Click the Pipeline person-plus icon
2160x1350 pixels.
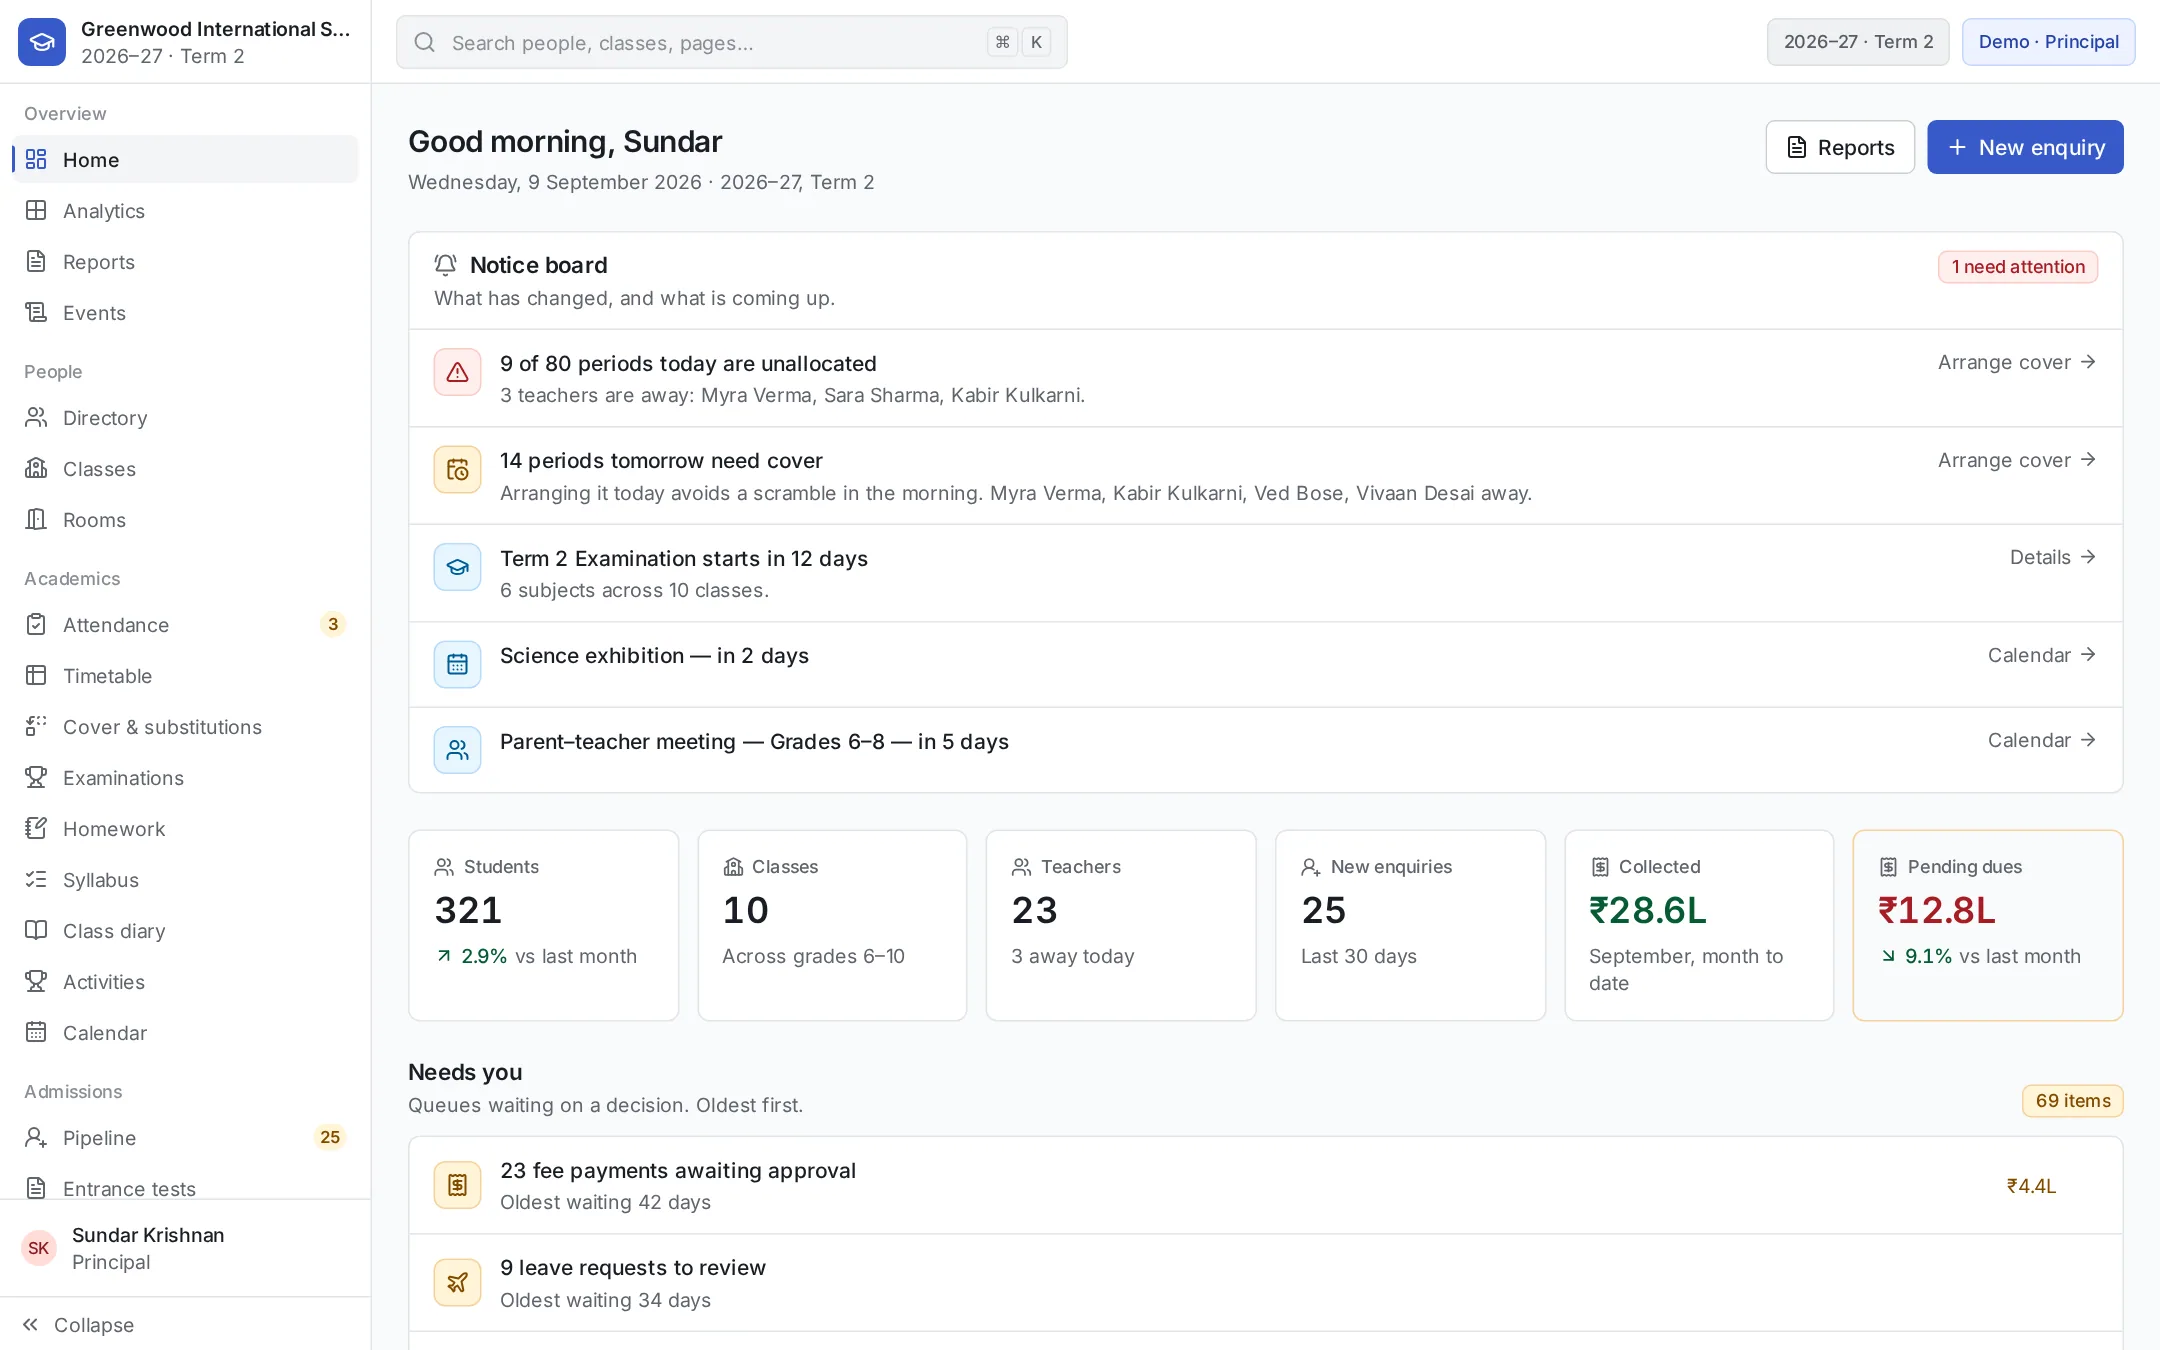click(x=36, y=1138)
